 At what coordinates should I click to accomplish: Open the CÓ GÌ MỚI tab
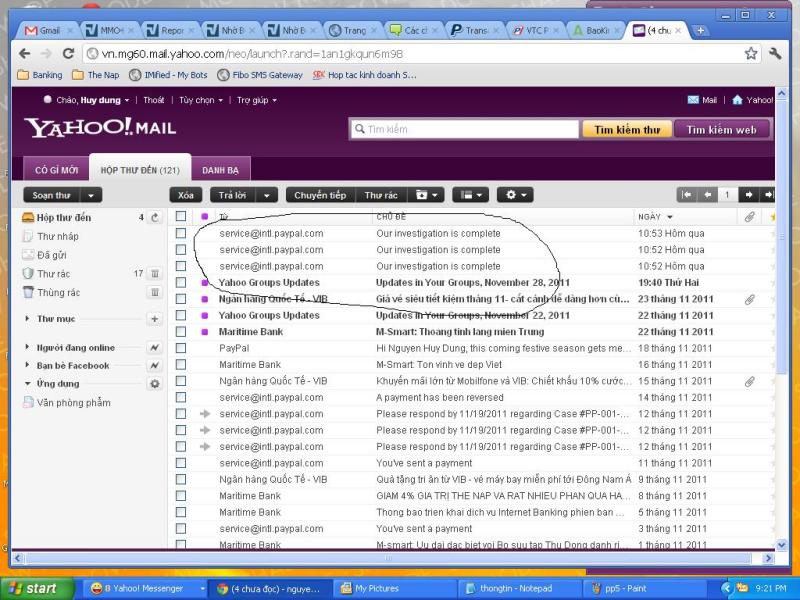pos(56,170)
